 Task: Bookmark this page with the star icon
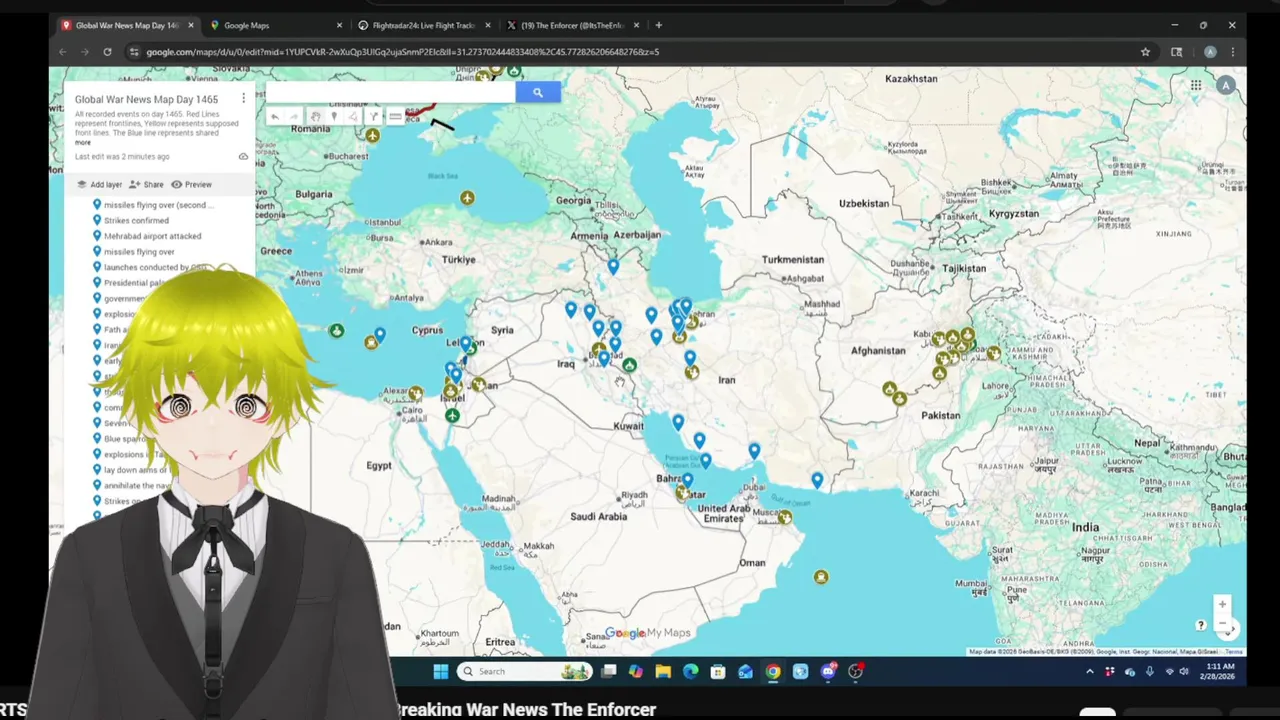[1145, 52]
